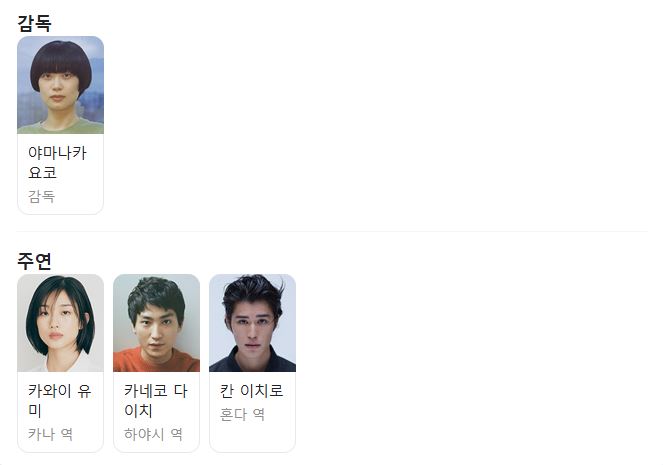663x465 pixels.
Task: Click the name text 카네코 다이치
Action: pyautogui.click(x=156, y=400)
